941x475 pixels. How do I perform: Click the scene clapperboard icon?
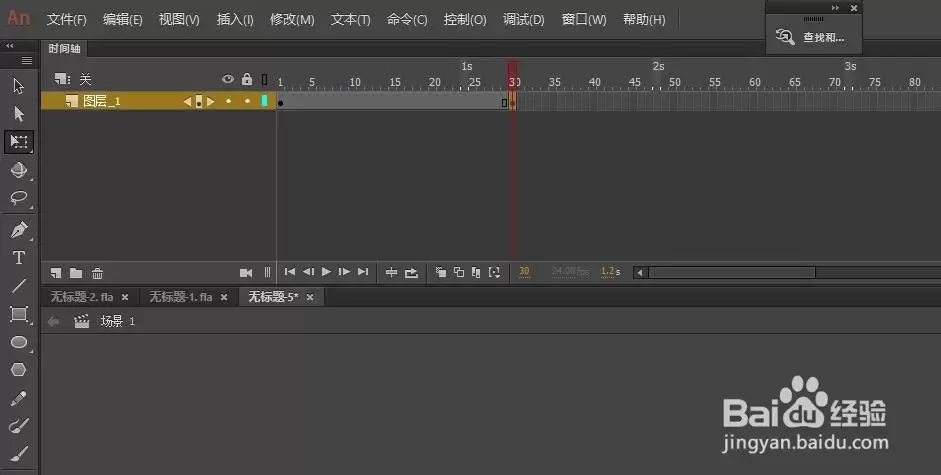coord(82,321)
